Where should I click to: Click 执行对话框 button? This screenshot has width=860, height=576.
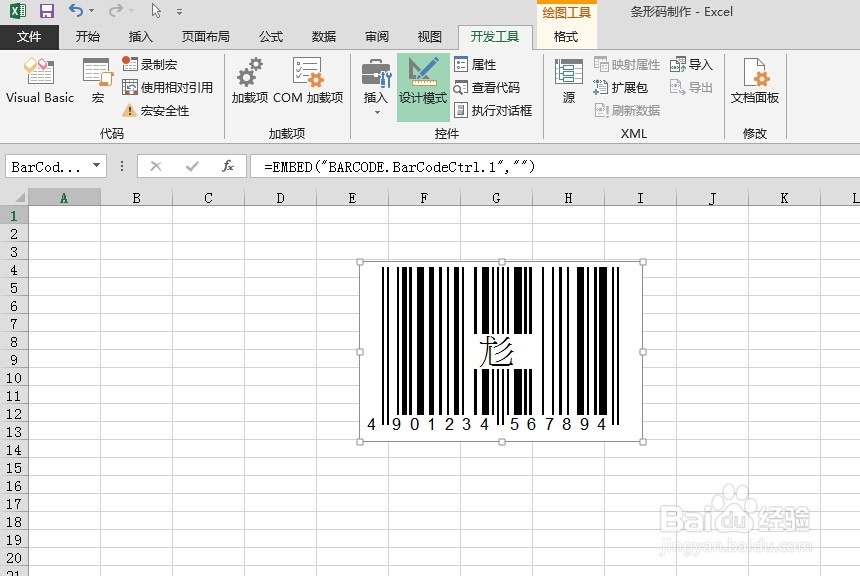(x=493, y=110)
